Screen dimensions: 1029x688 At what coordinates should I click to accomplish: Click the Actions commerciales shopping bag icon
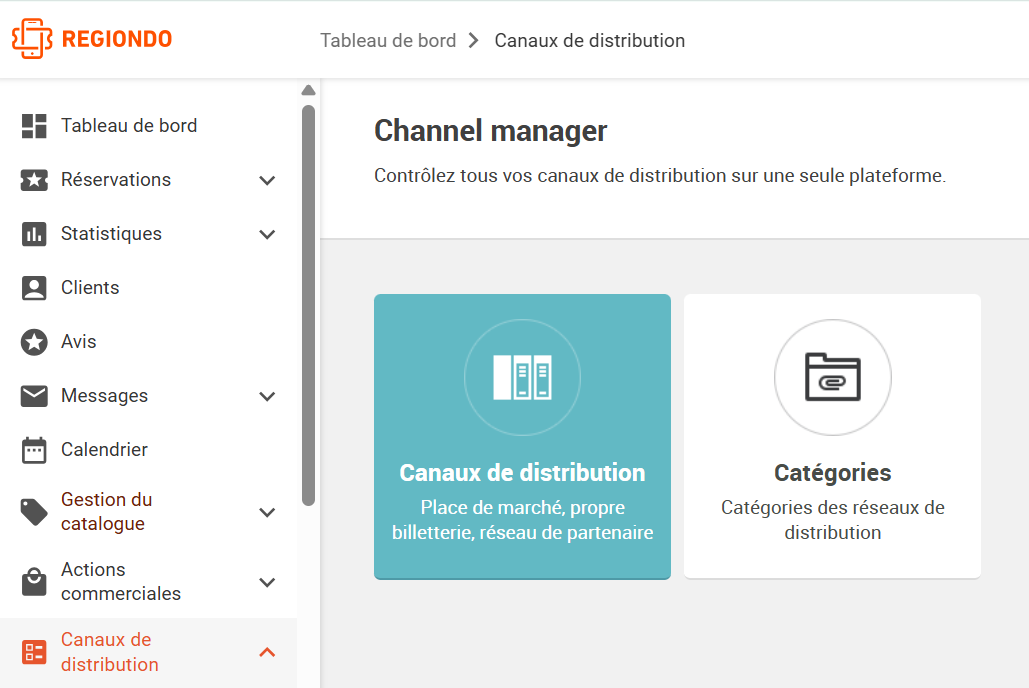point(34,582)
